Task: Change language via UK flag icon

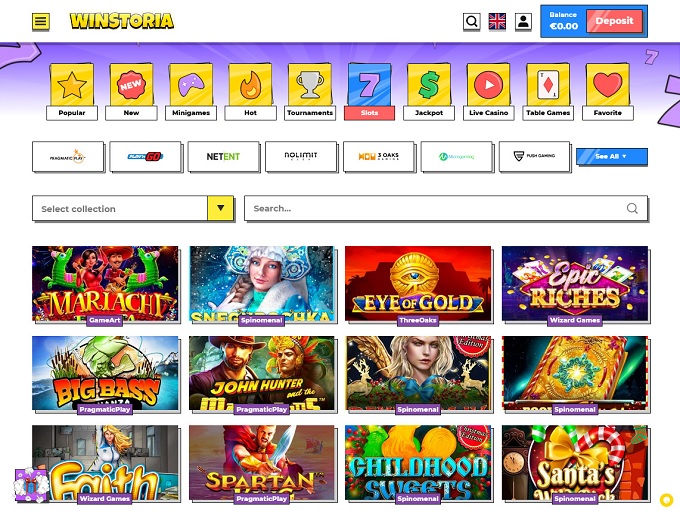Action: coord(497,21)
